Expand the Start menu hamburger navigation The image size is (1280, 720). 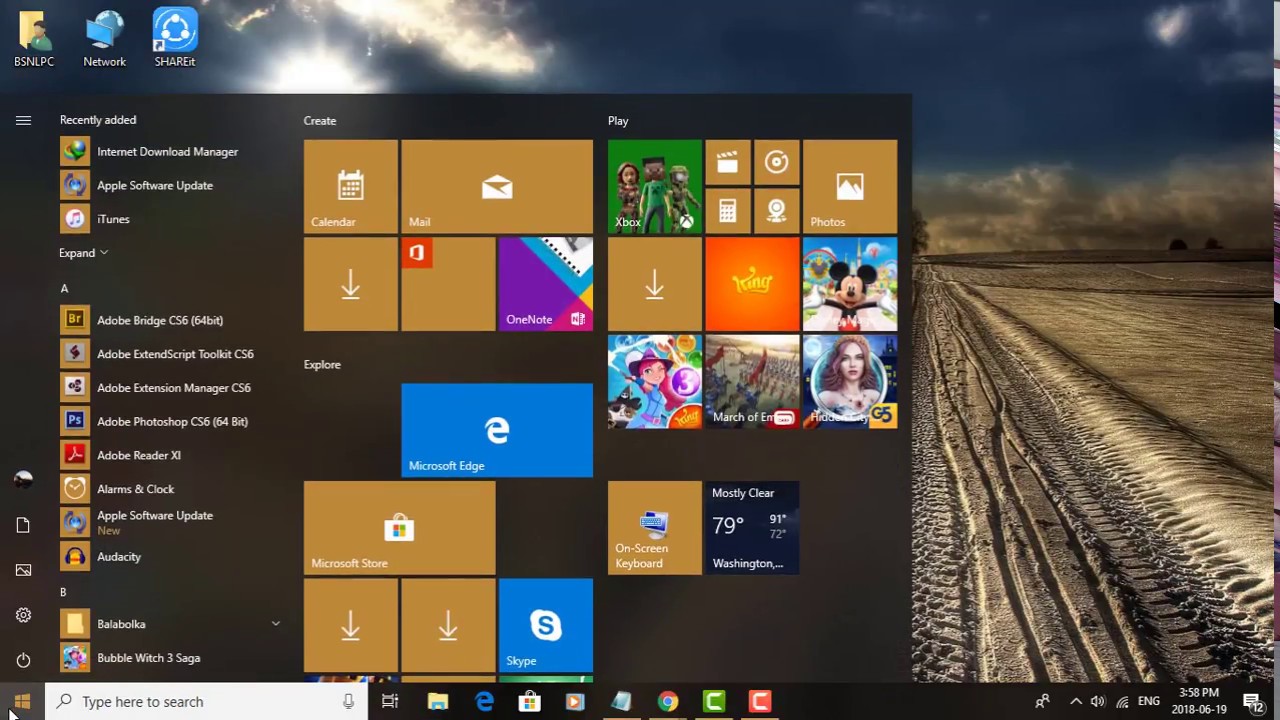23,120
